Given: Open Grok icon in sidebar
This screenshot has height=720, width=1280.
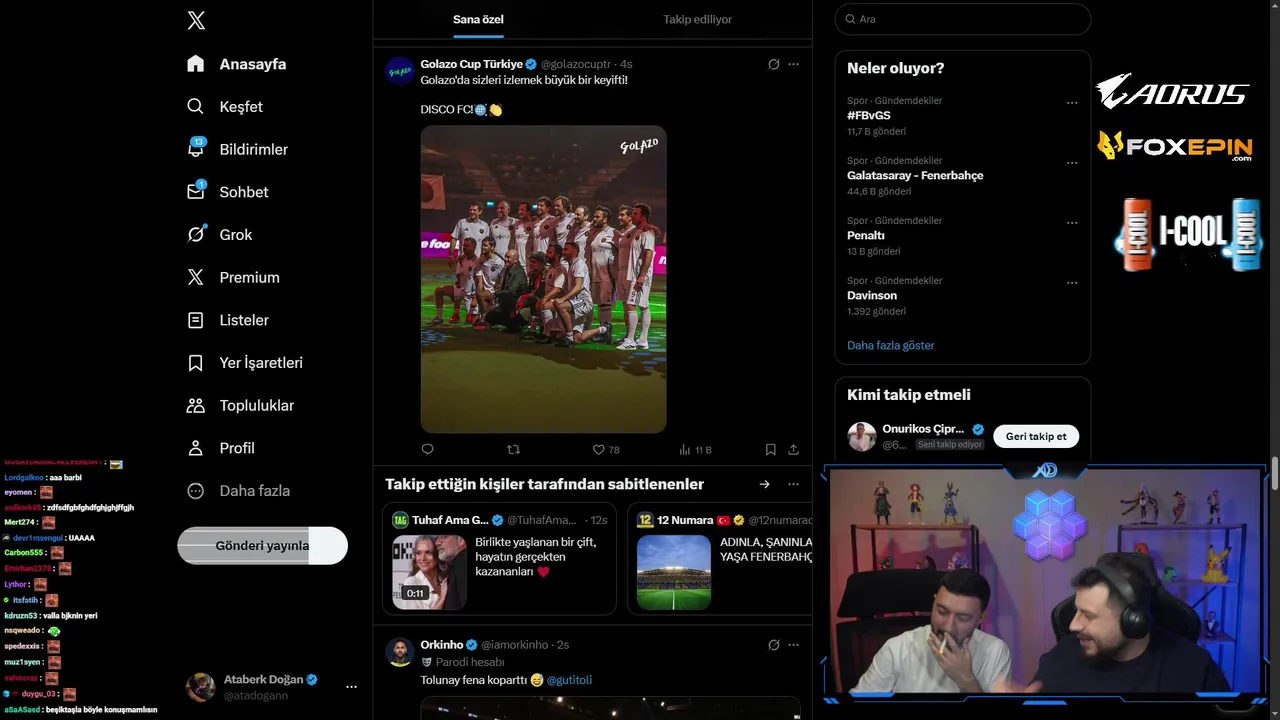Looking at the screenshot, I should (x=196, y=234).
